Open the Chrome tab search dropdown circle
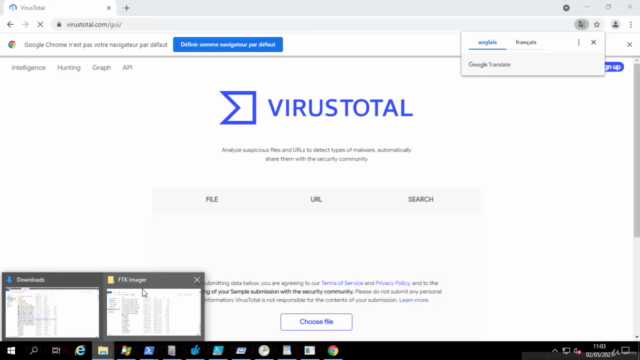This screenshot has width=640, height=360. coord(566,8)
